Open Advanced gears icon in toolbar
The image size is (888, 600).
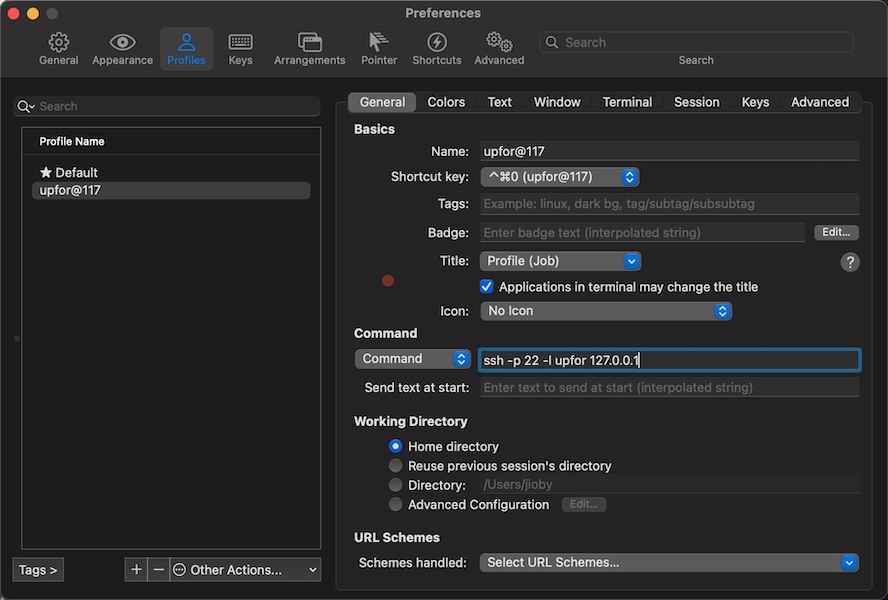[x=499, y=42]
